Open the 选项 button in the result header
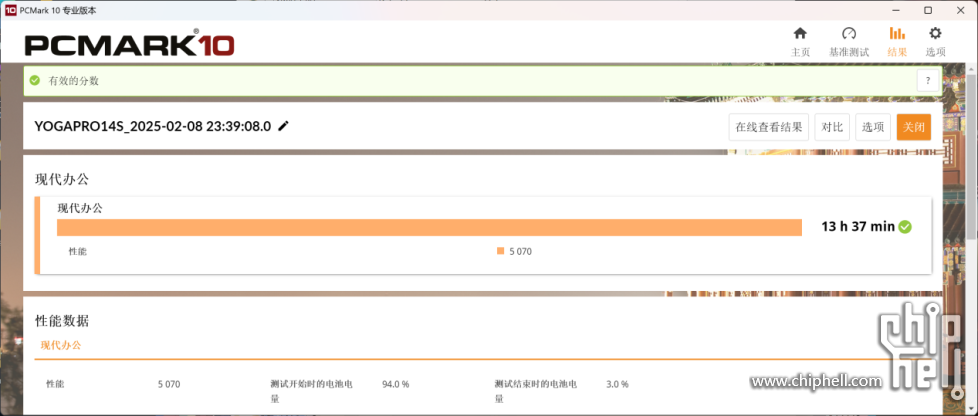 click(x=873, y=127)
